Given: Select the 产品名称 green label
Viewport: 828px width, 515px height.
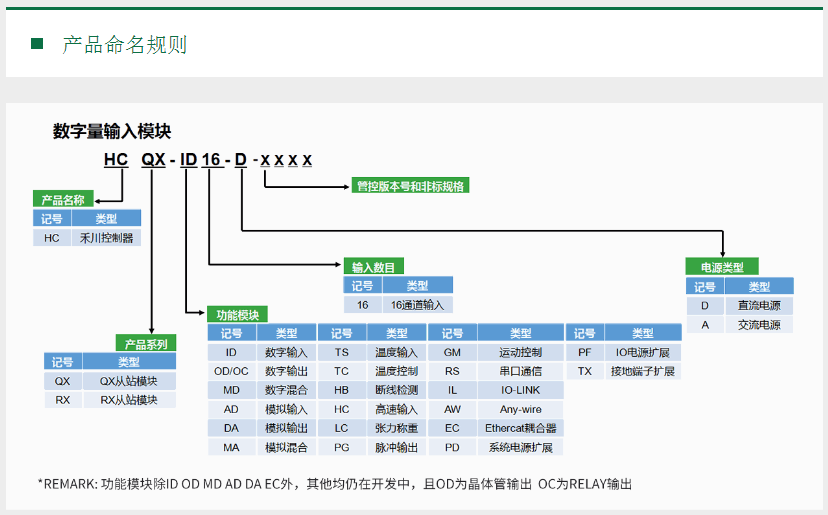Looking at the screenshot, I should click(x=63, y=200).
